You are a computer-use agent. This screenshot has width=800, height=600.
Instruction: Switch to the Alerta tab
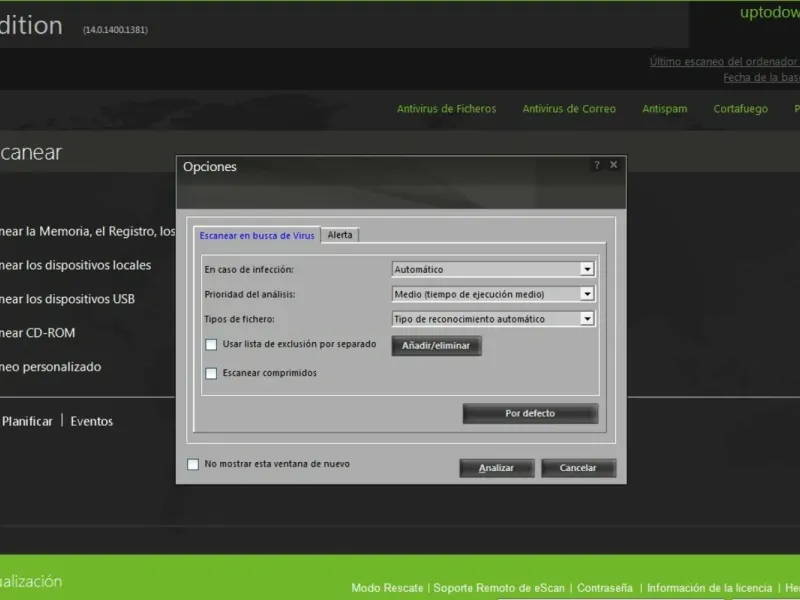[x=340, y=235]
